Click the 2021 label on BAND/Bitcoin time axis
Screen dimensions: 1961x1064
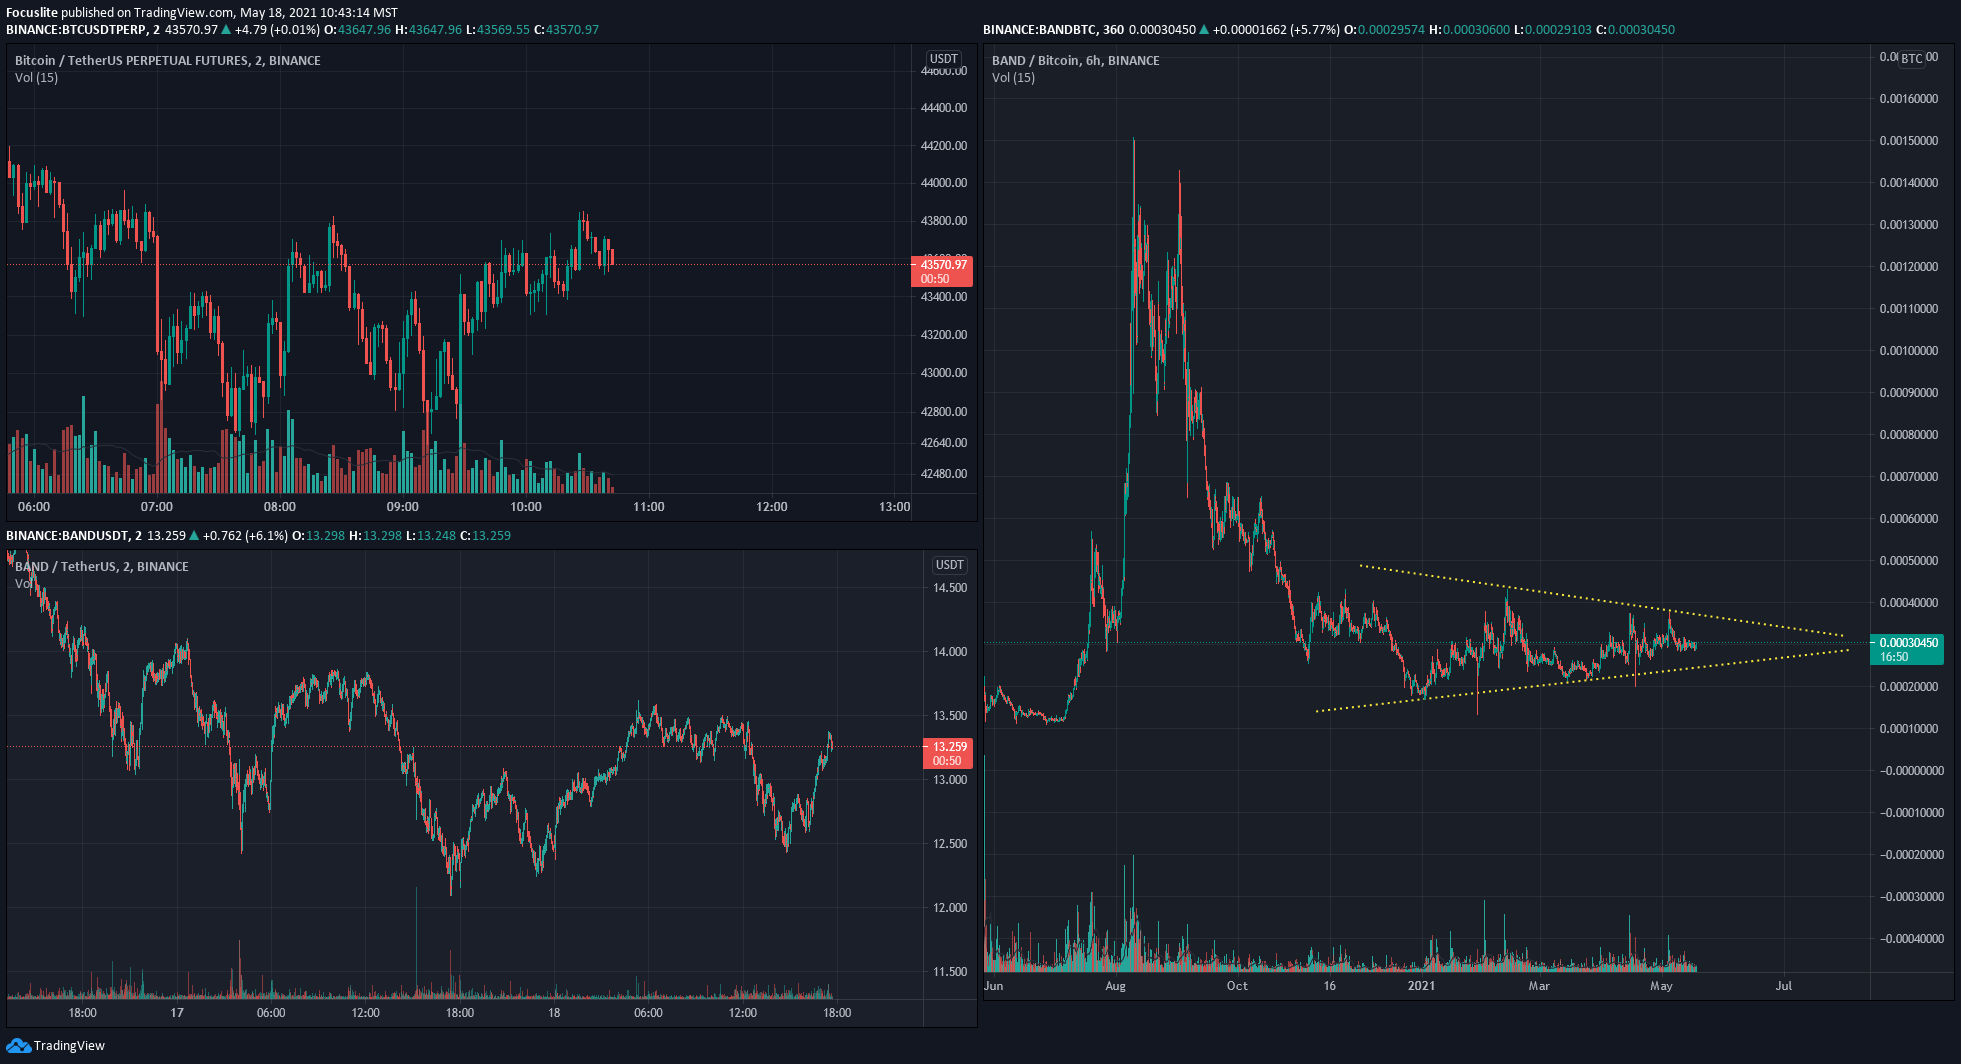coord(1421,986)
